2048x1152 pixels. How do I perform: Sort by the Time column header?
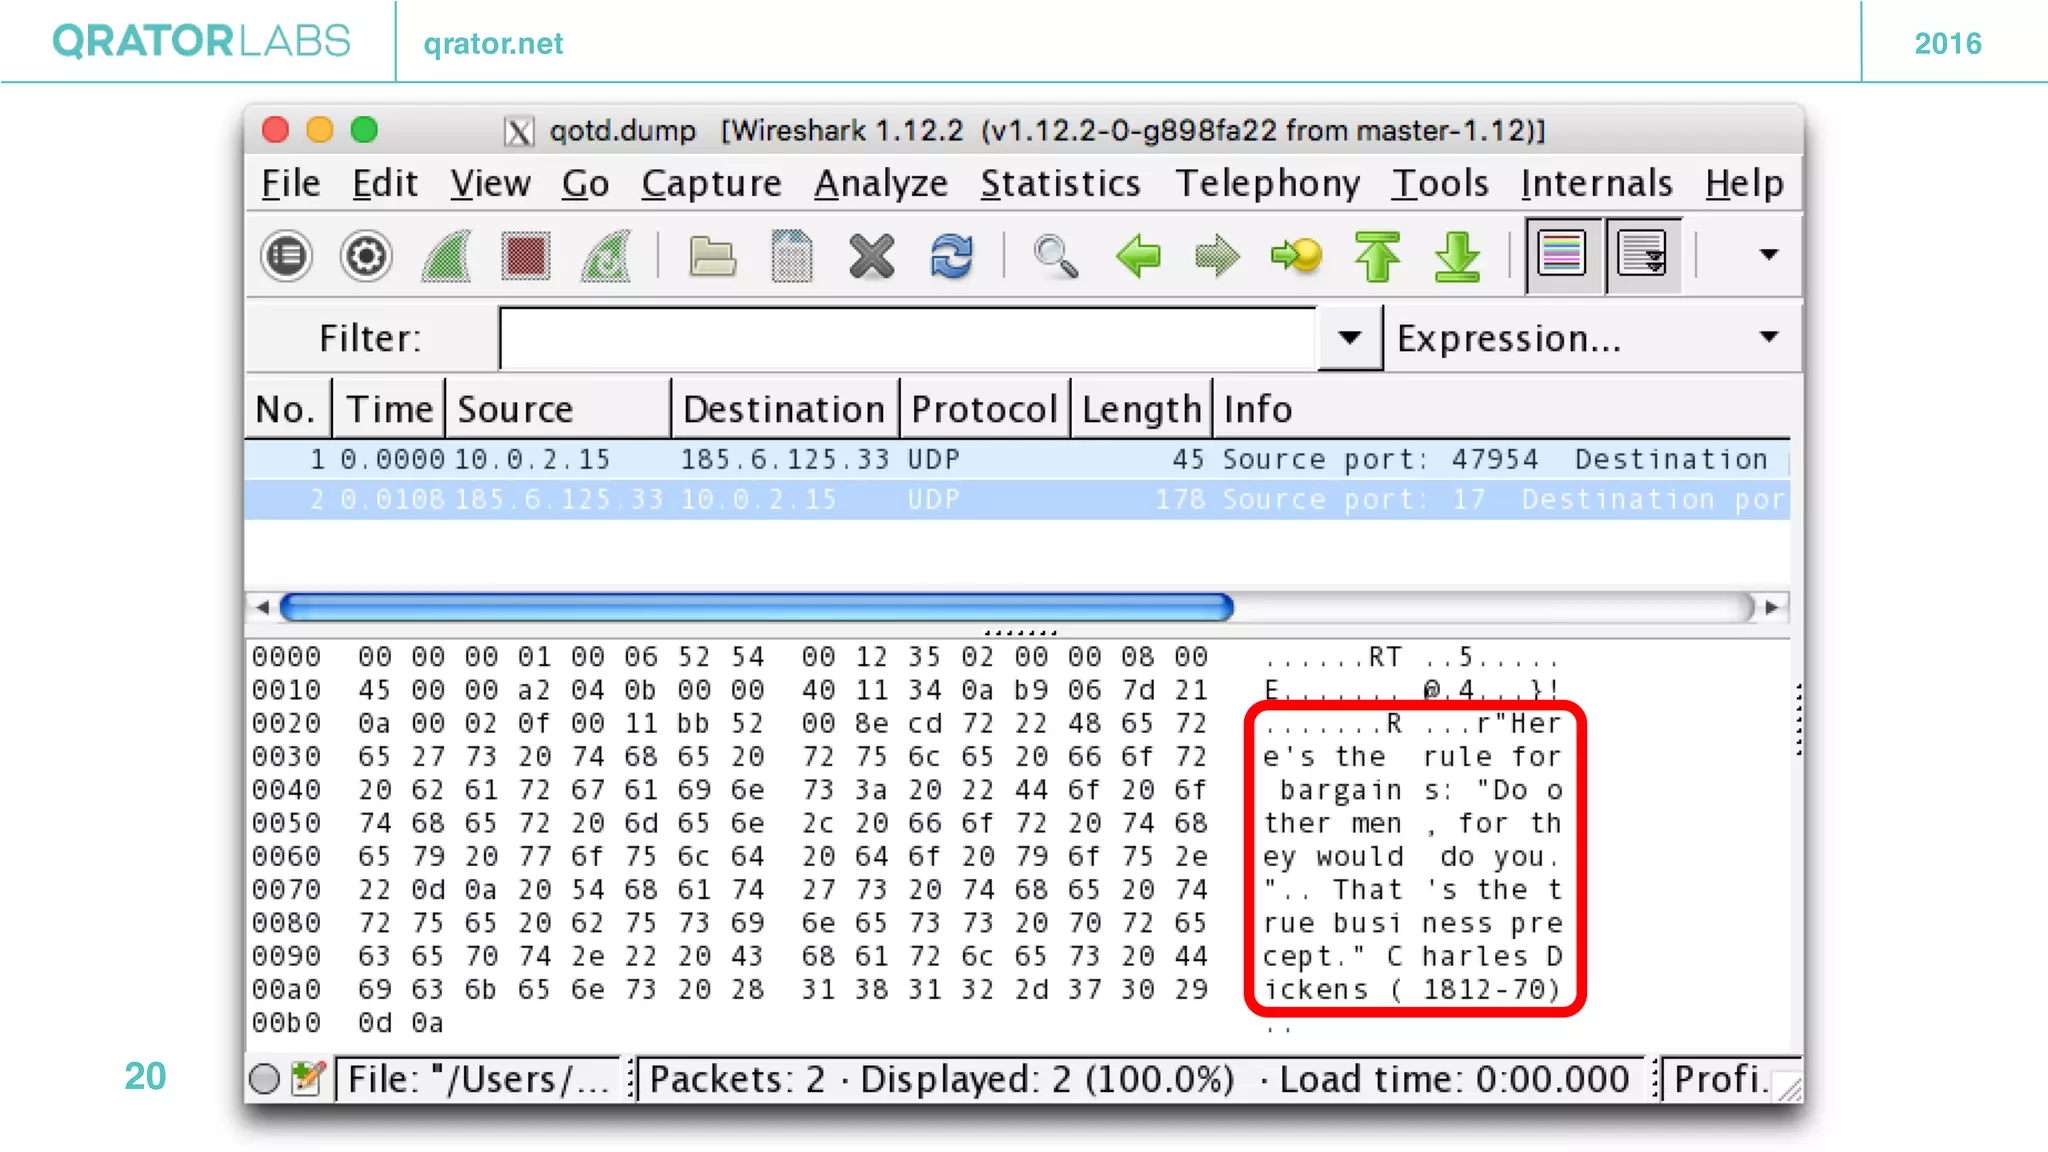point(389,409)
